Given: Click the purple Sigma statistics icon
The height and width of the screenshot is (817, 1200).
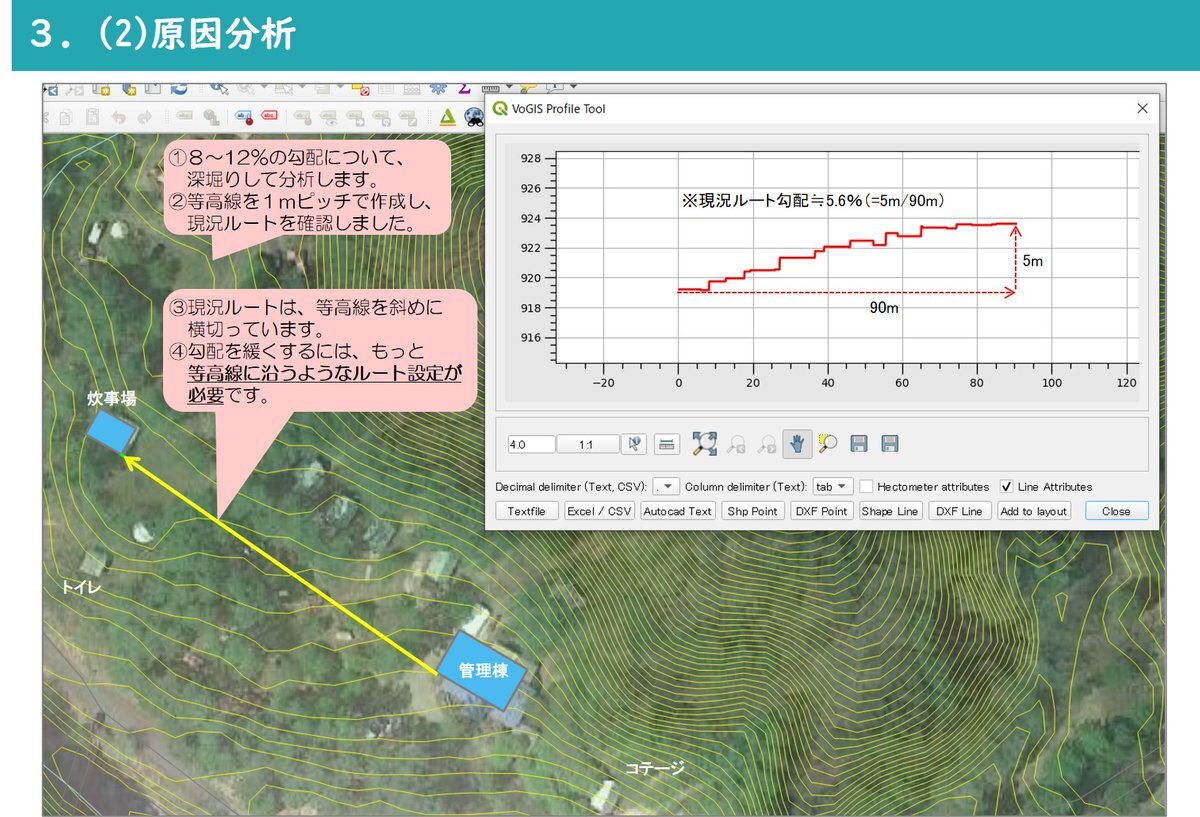Looking at the screenshot, I should point(464,91).
